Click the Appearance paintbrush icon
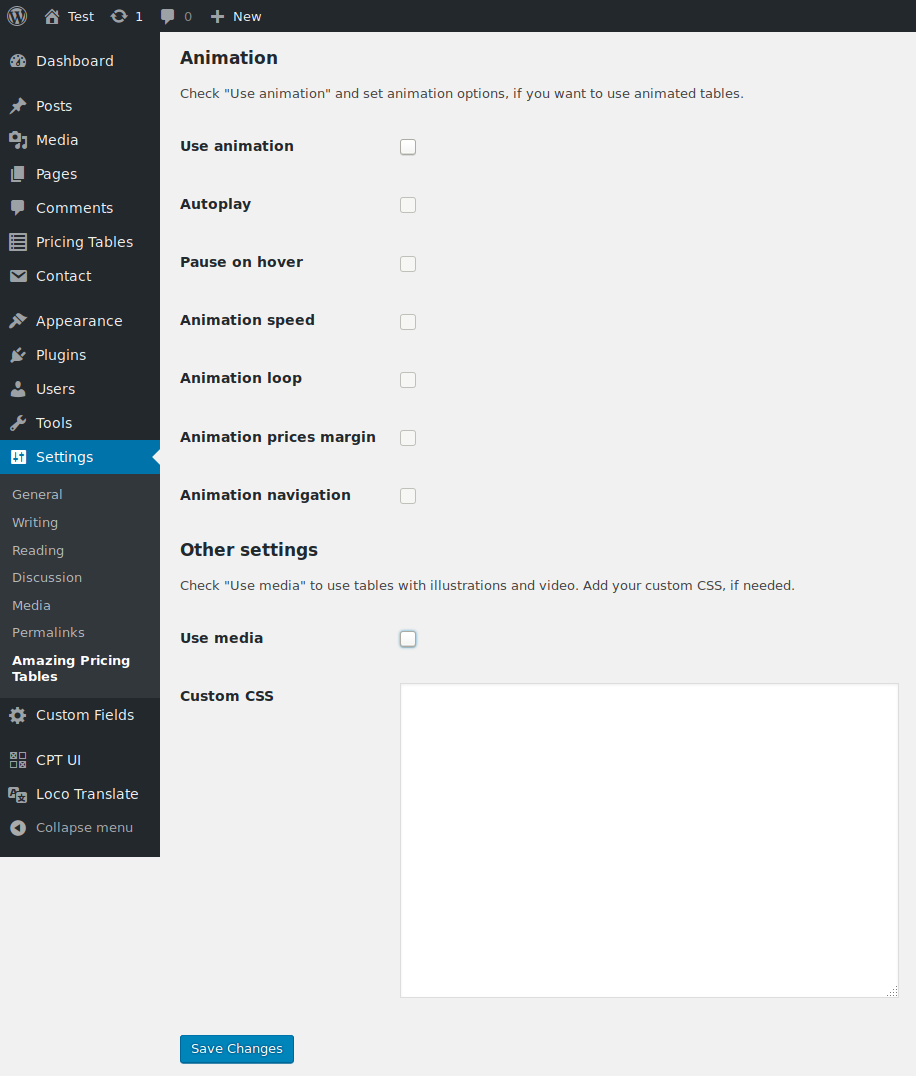The width and height of the screenshot is (916, 1076). point(19,321)
